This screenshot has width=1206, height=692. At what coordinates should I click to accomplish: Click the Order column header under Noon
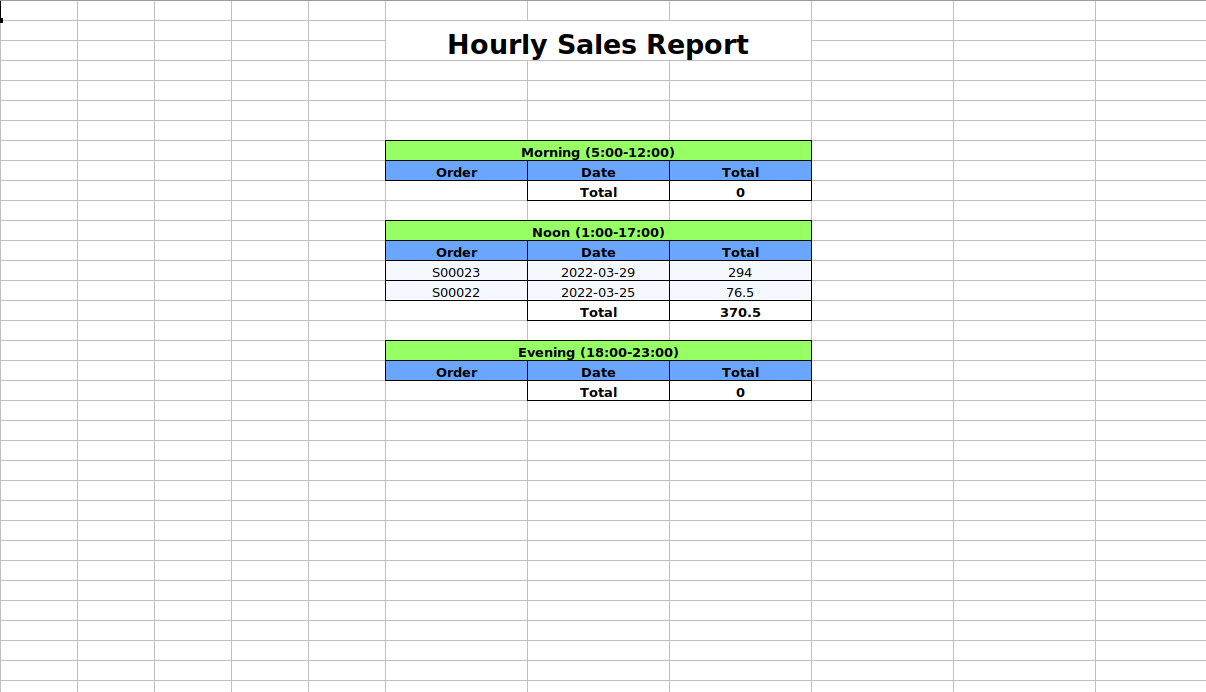point(456,252)
